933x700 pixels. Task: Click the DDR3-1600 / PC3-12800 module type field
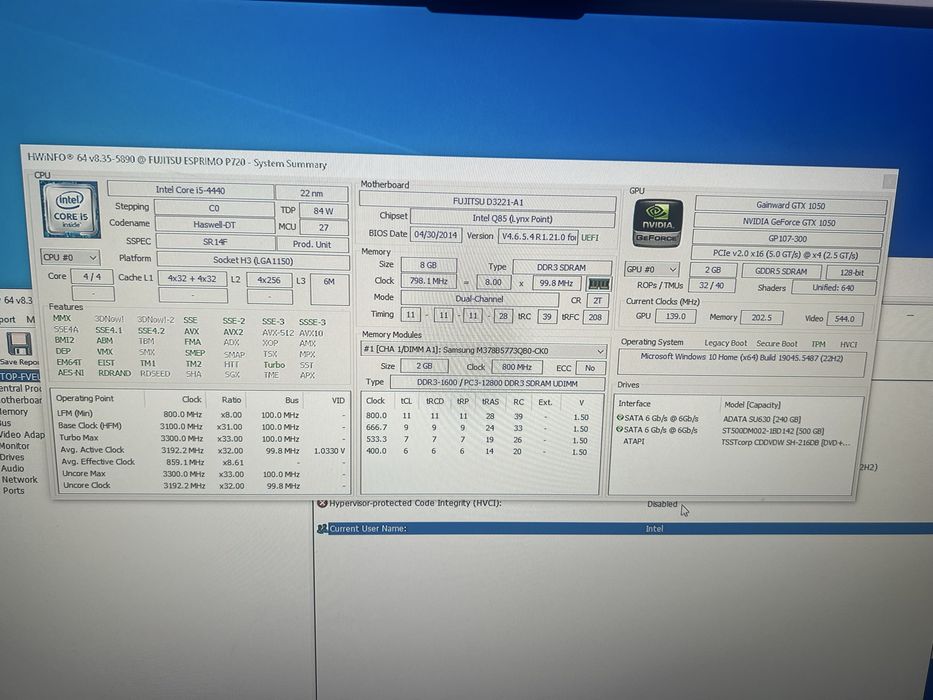[x=497, y=383]
